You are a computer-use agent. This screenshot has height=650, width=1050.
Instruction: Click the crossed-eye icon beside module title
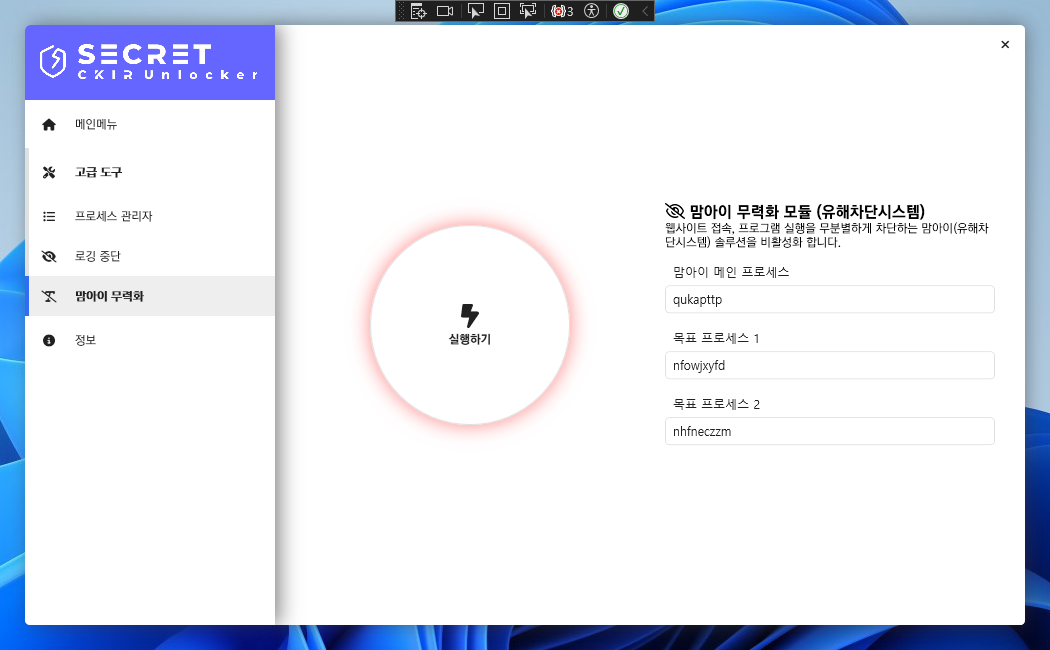(x=674, y=212)
